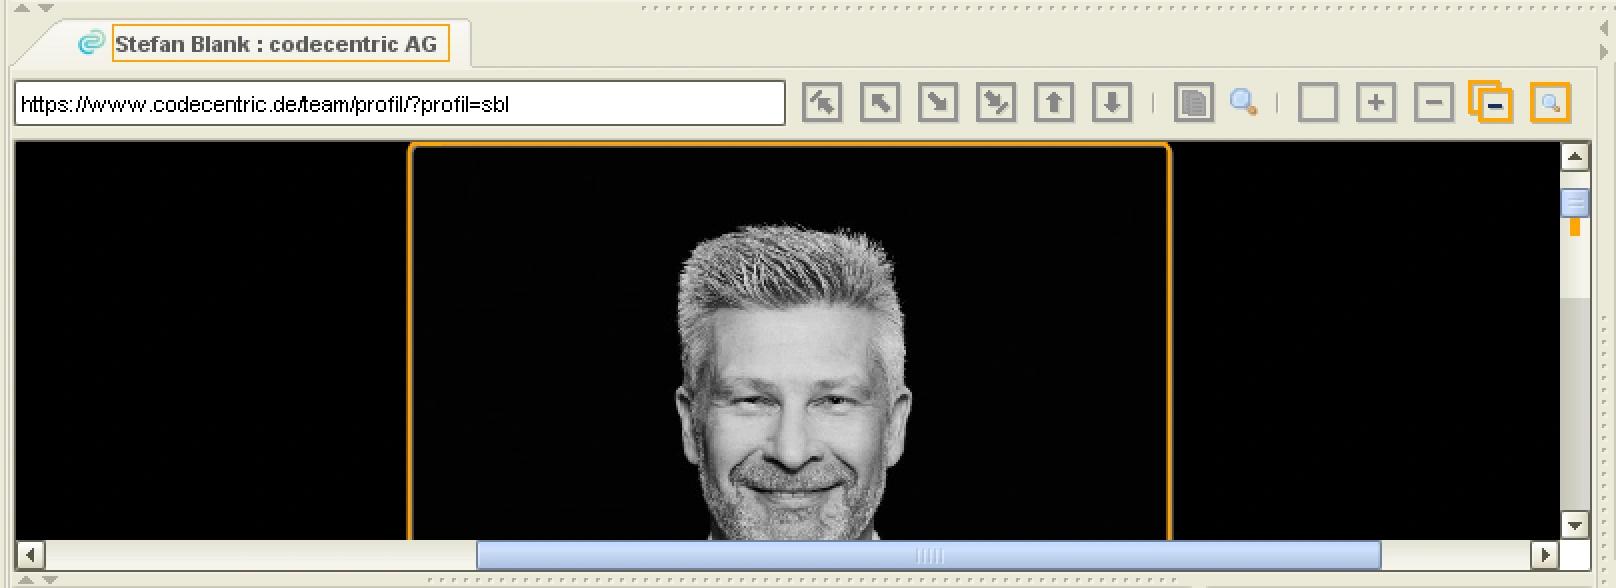Click the horizontal scrollbar thumb
1616x588 pixels.
(929, 555)
